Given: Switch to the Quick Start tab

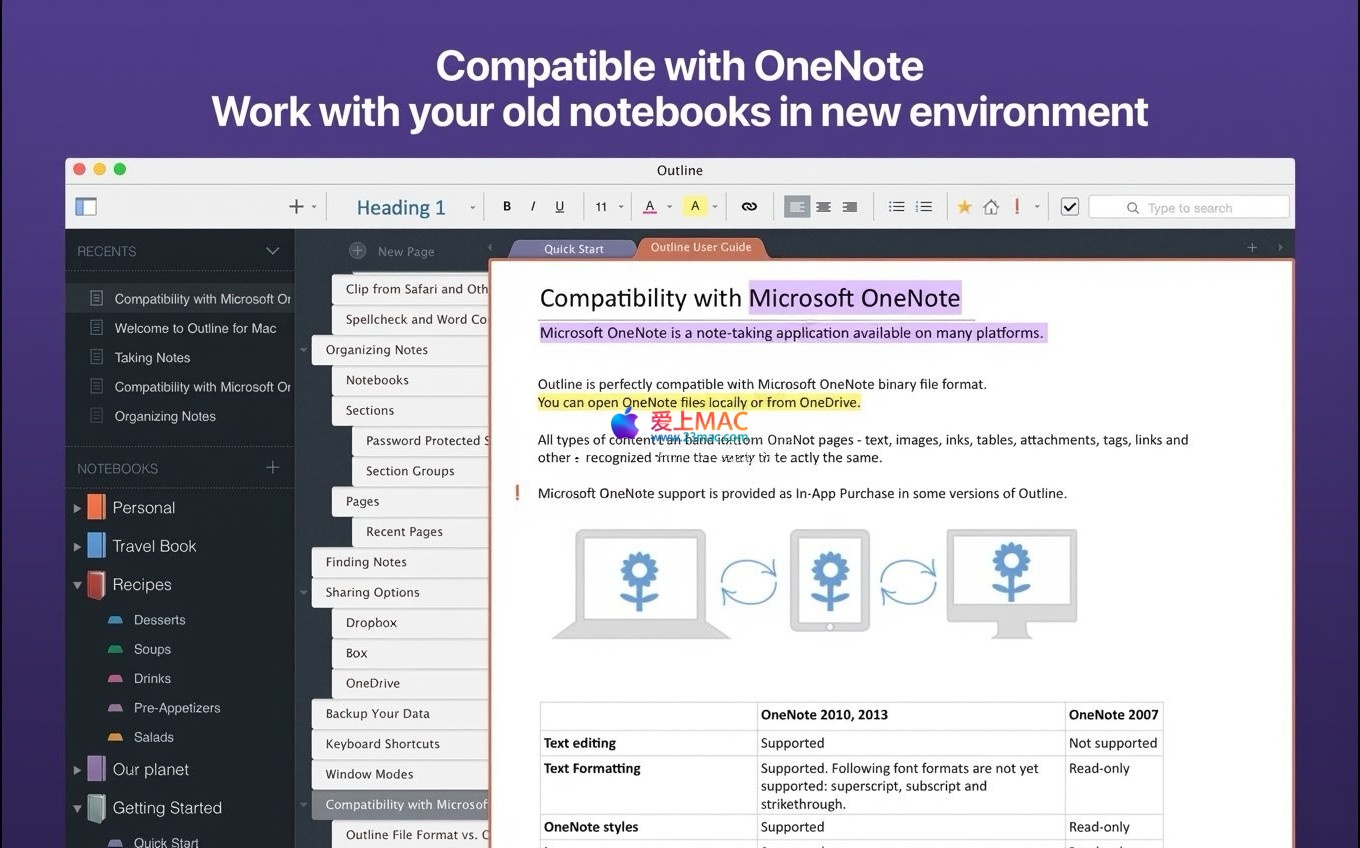Looking at the screenshot, I should [x=573, y=249].
